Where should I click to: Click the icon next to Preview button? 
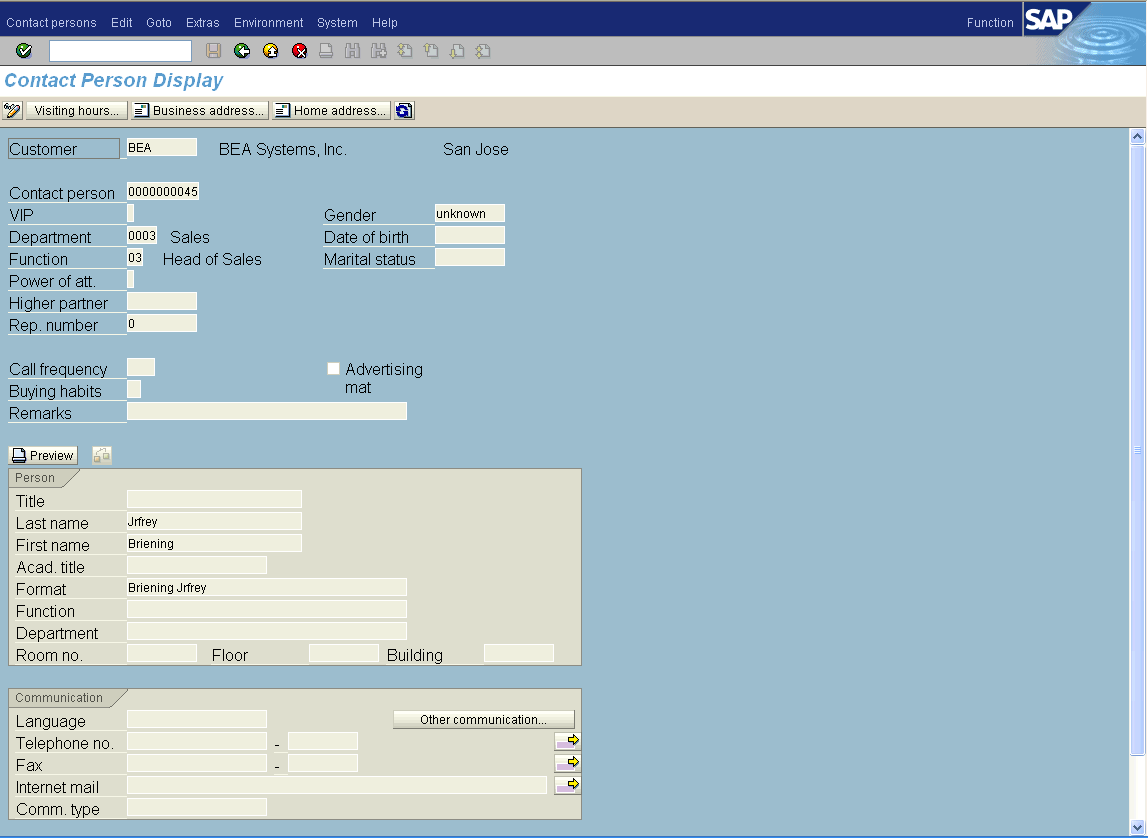[x=102, y=455]
